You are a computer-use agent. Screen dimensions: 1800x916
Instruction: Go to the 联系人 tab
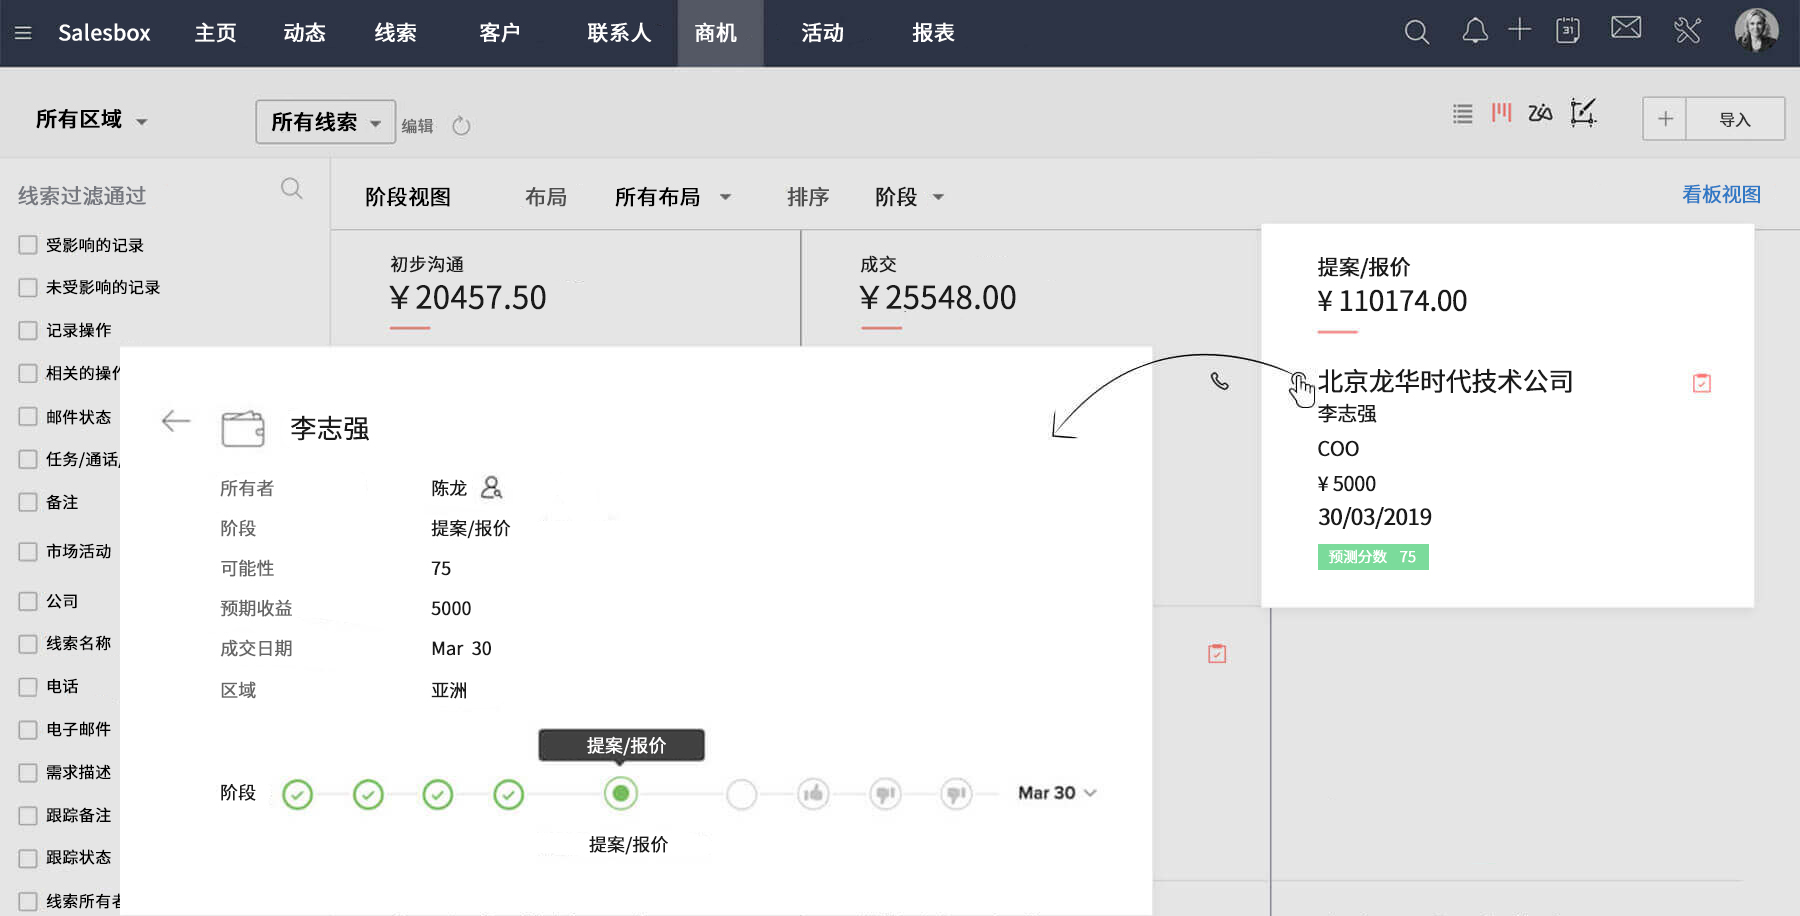[x=619, y=33]
